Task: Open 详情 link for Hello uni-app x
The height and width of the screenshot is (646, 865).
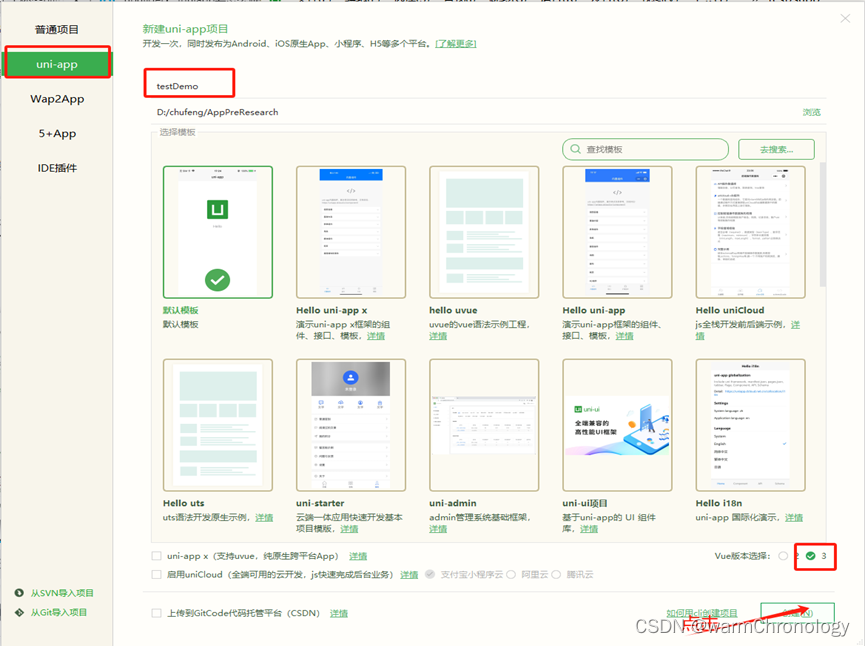Action: click(x=376, y=336)
